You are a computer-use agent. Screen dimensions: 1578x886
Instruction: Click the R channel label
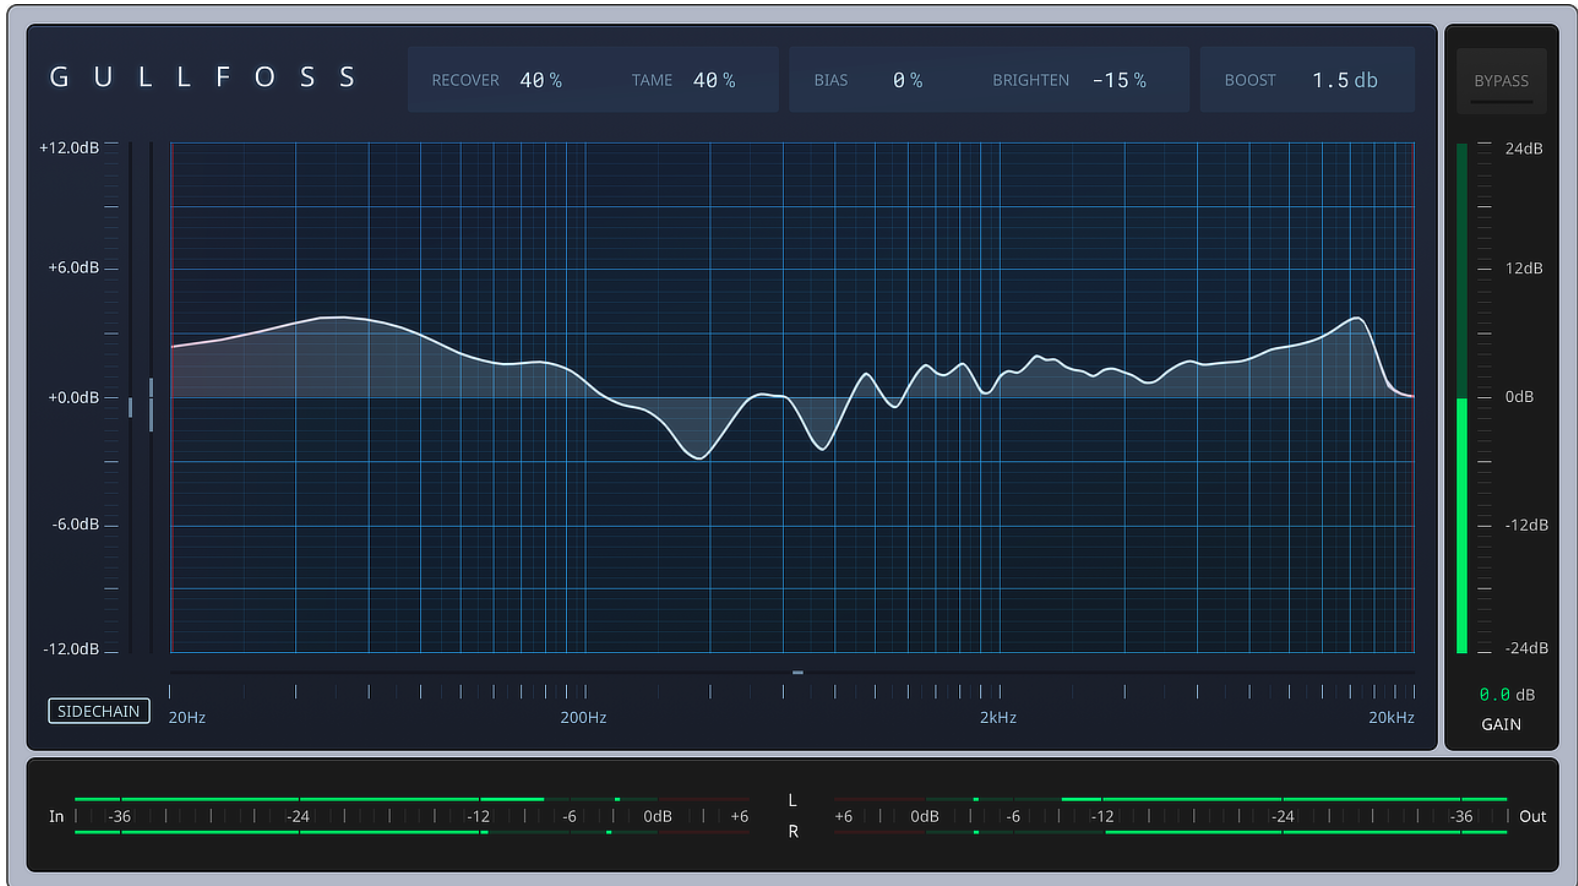click(x=793, y=832)
